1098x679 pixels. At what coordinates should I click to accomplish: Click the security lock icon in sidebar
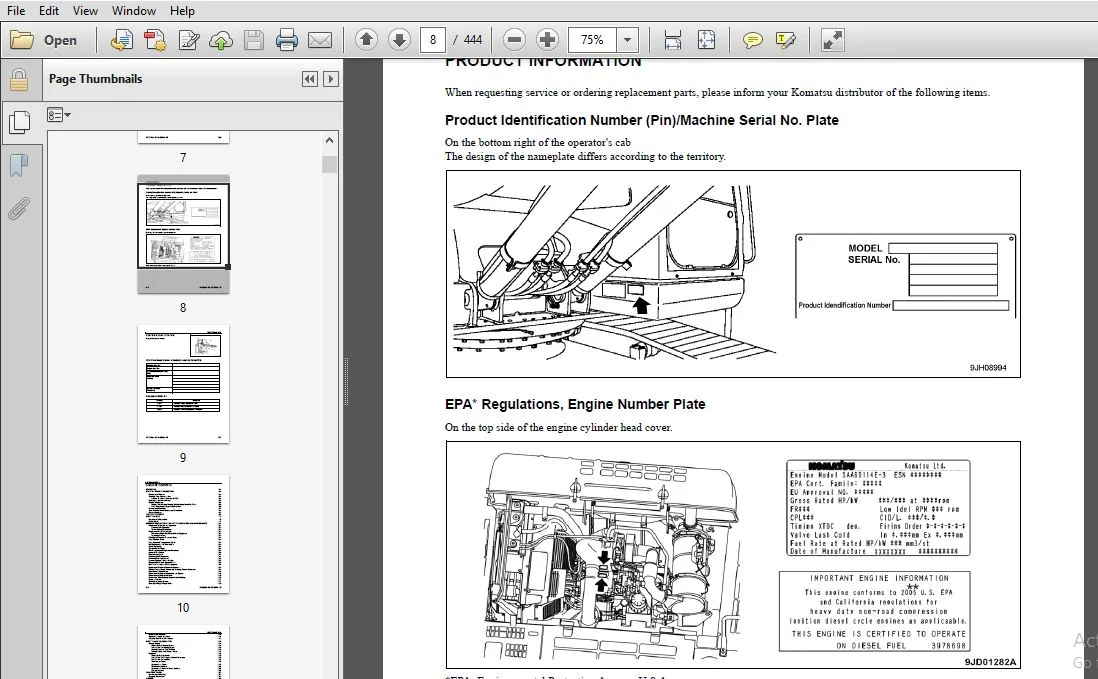click(19, 80)
